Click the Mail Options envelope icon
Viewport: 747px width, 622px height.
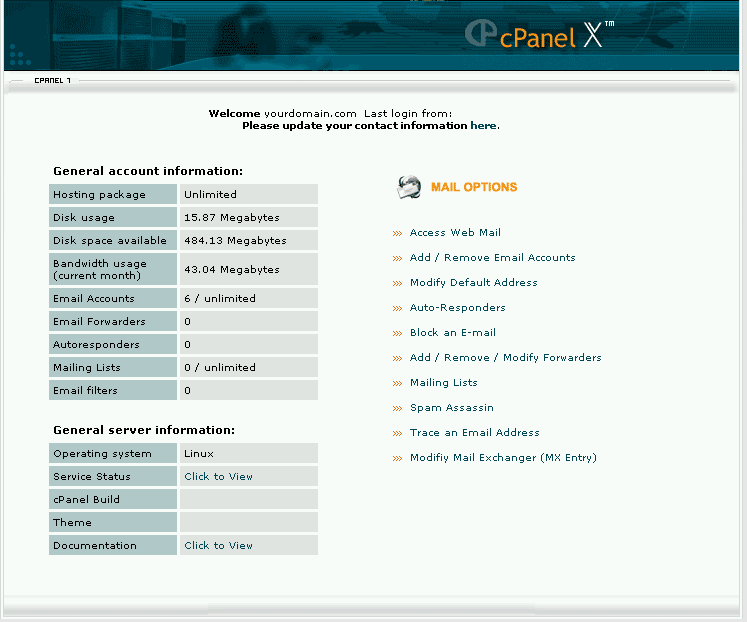pyautogui.click(x=408, y=187)
